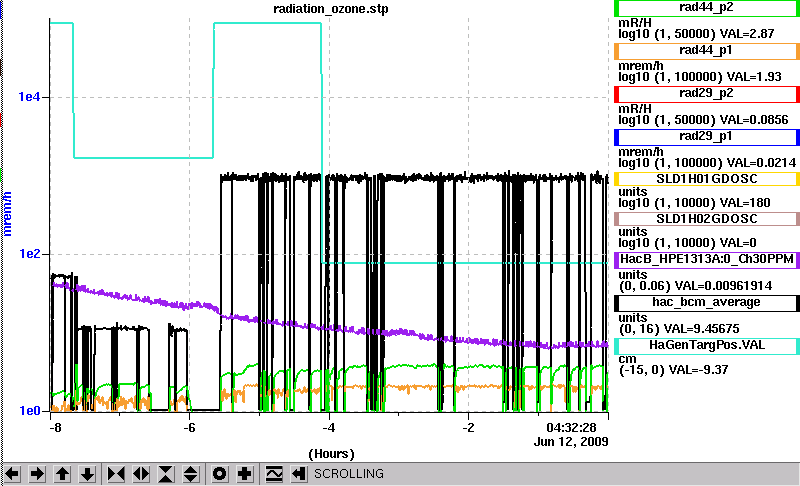
Task: Click the 04:32:28 timestamp label
Action: click(x=571, y=427)
